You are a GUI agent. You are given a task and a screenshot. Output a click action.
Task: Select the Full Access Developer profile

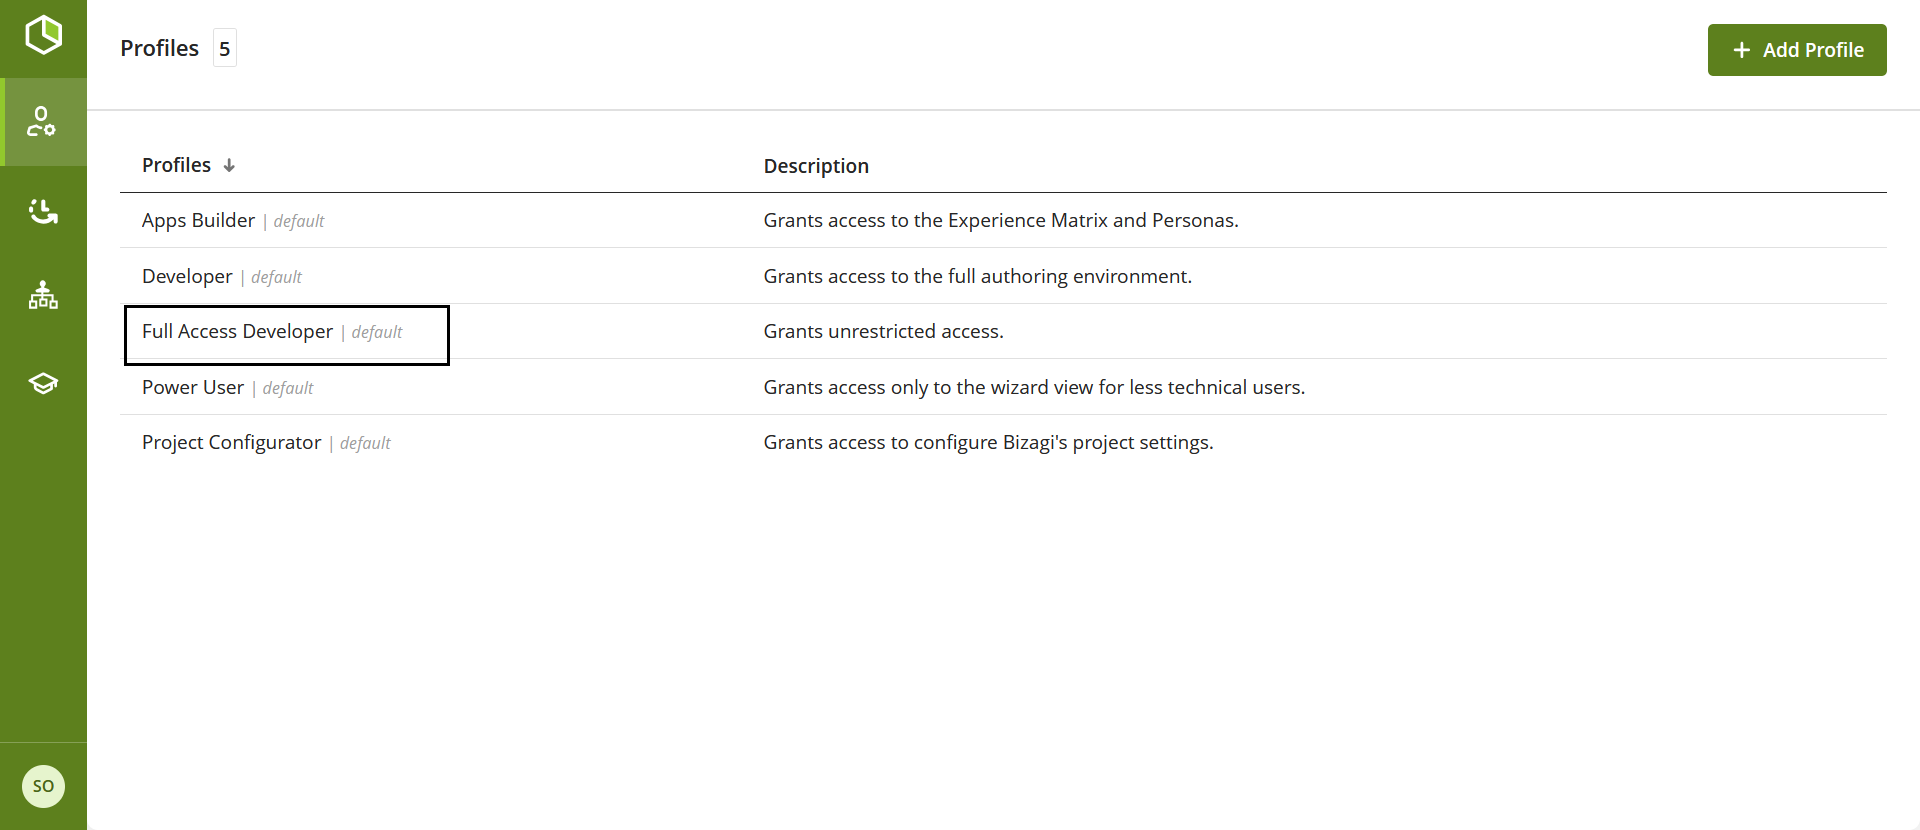(x=237, y=332)
